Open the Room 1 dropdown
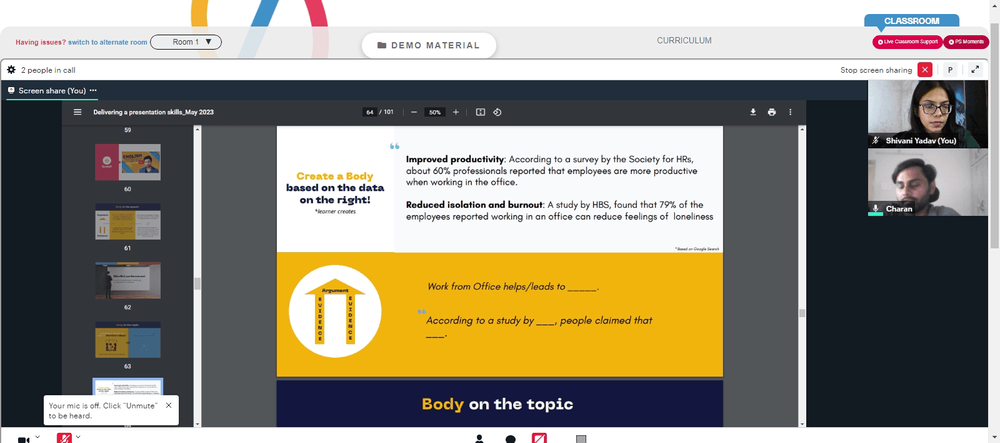The image size is (1000, 443). pyautogui.click(x=186, y=42)
